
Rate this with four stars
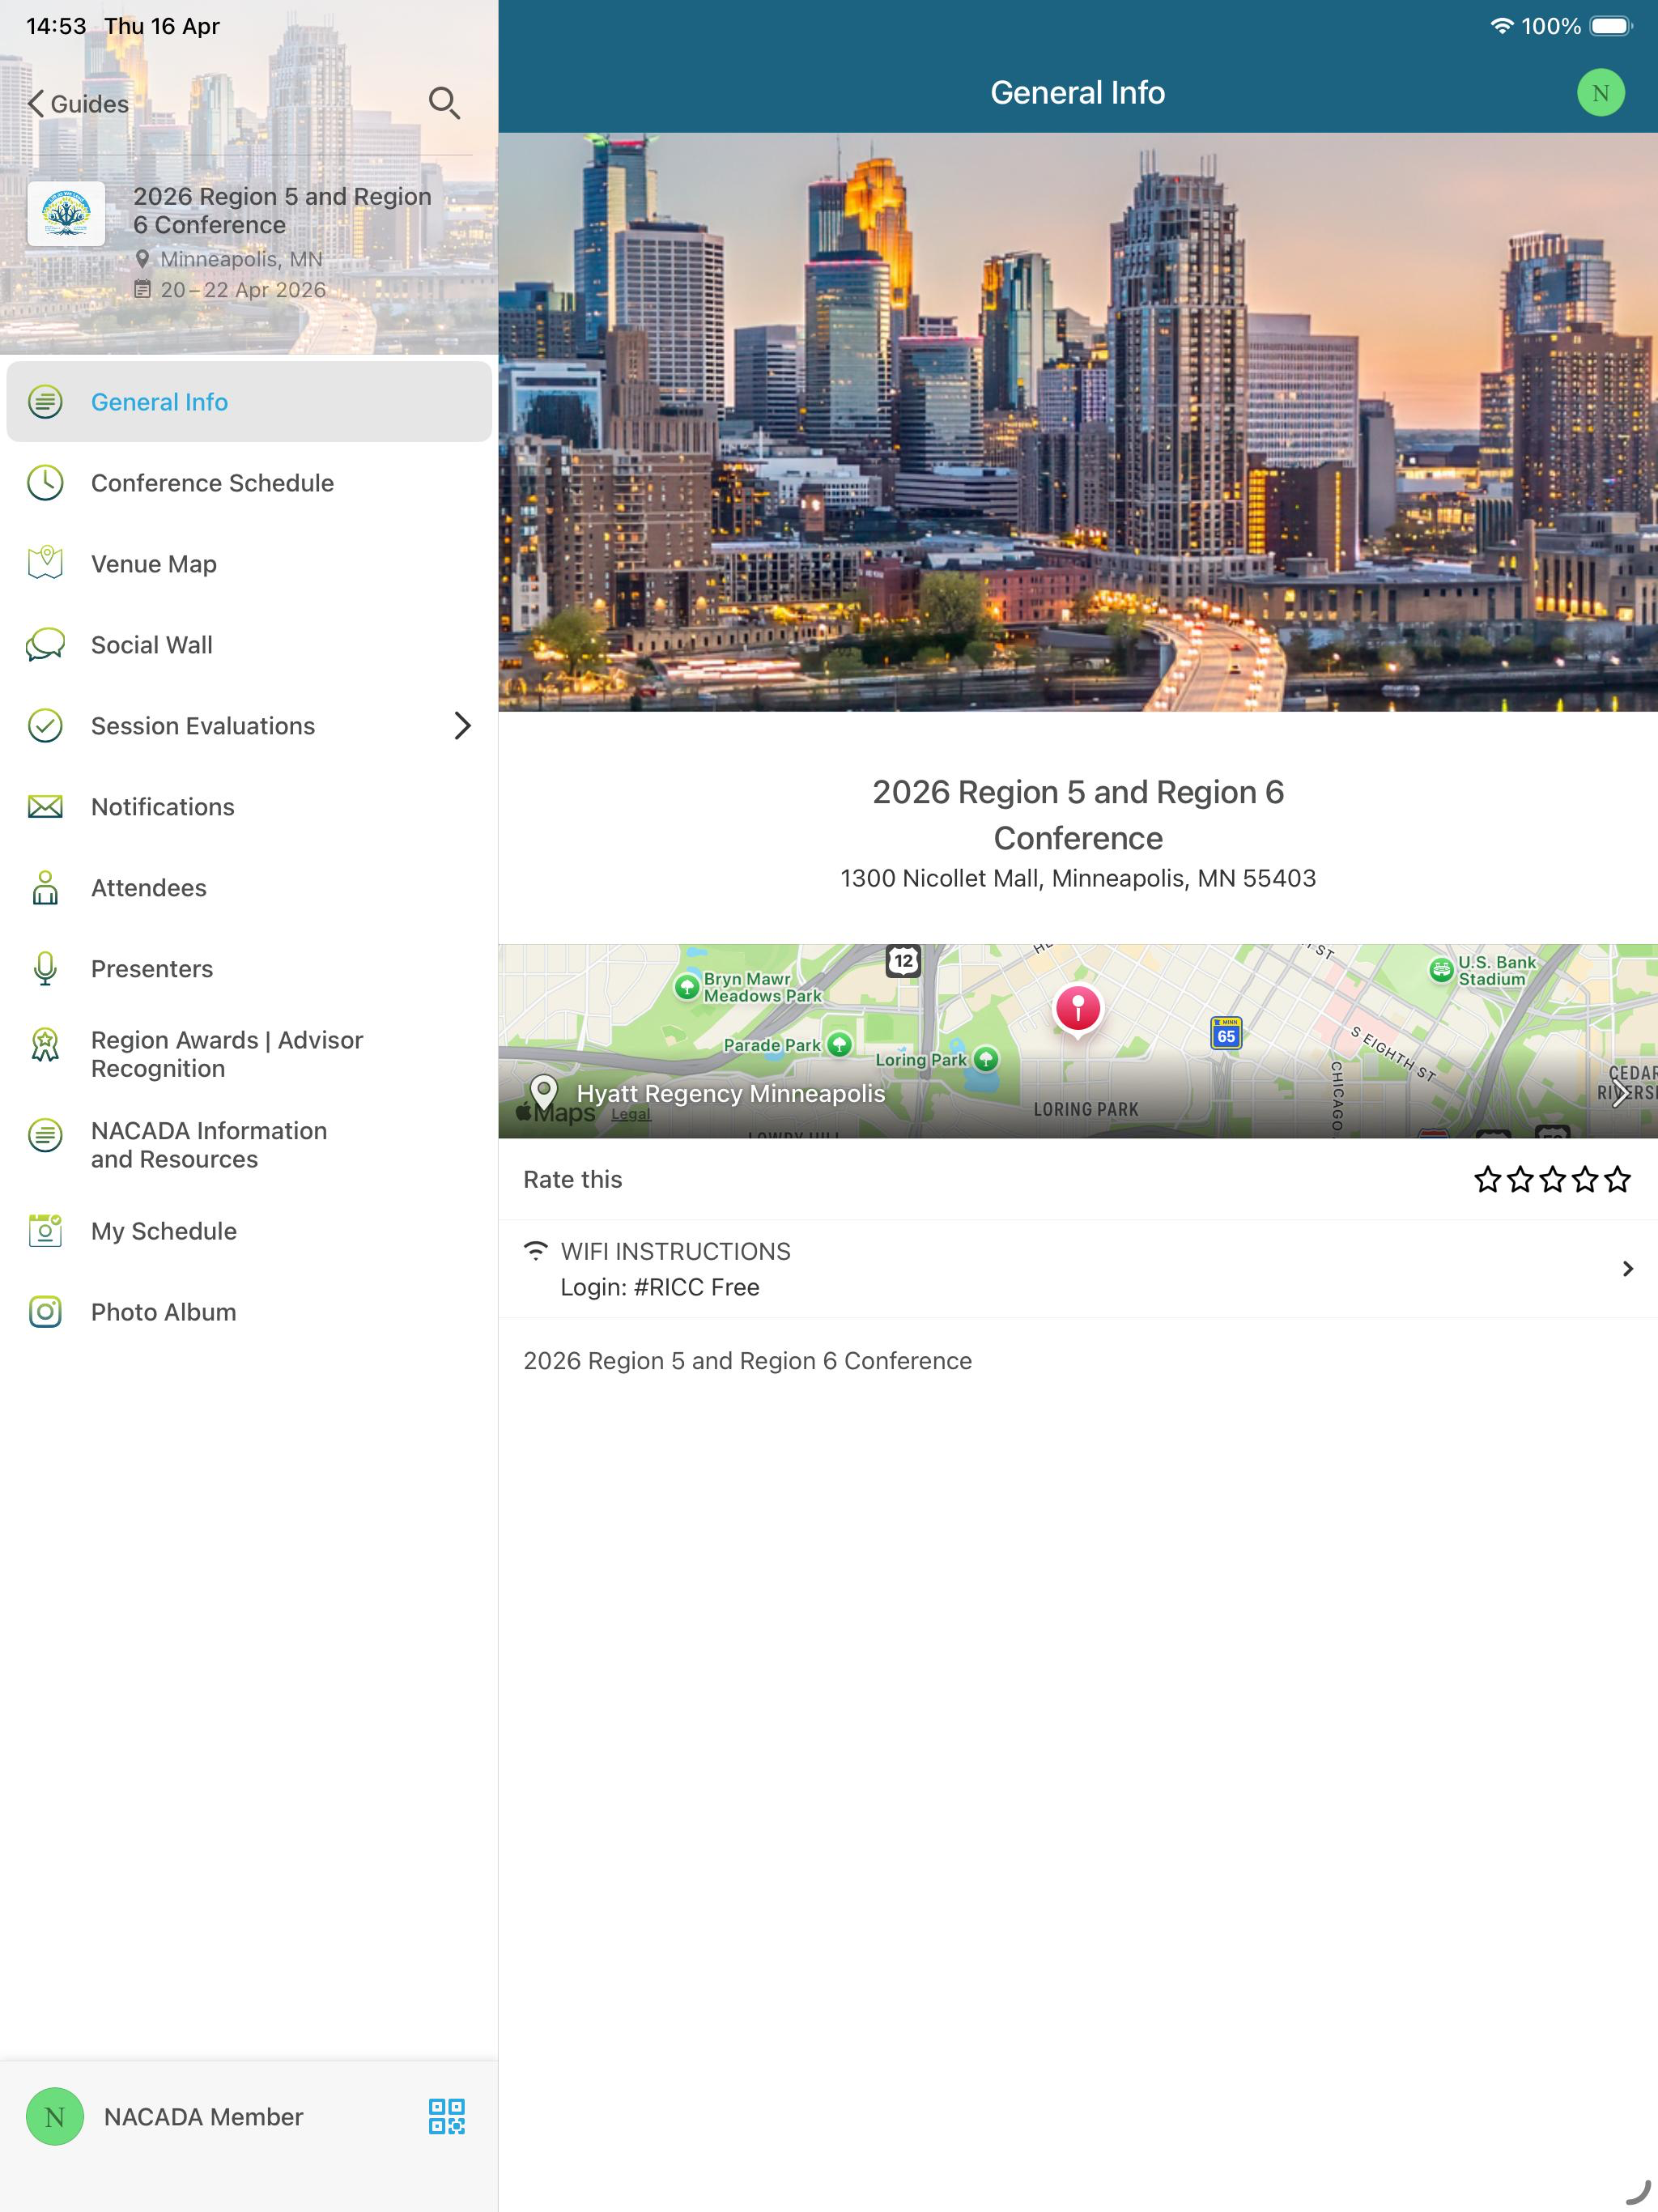pos(1585,1180)
